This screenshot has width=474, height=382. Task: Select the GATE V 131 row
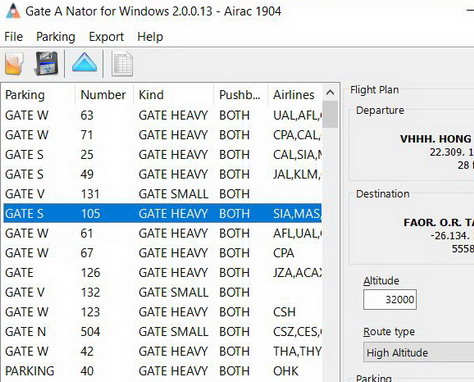(x=163, y=194)
